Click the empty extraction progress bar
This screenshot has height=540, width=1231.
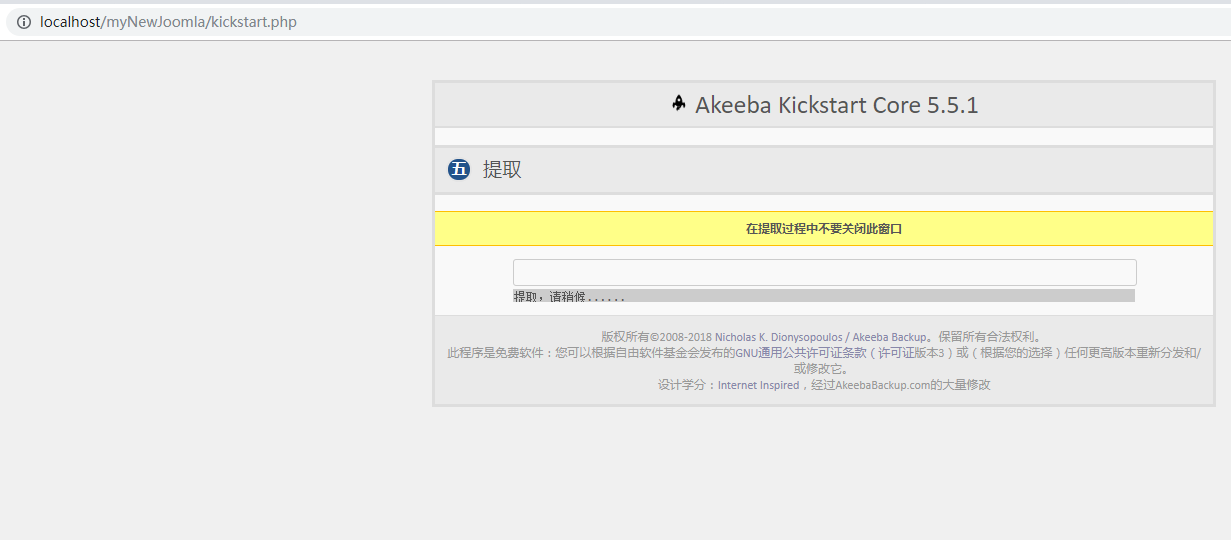click(824, 272)
